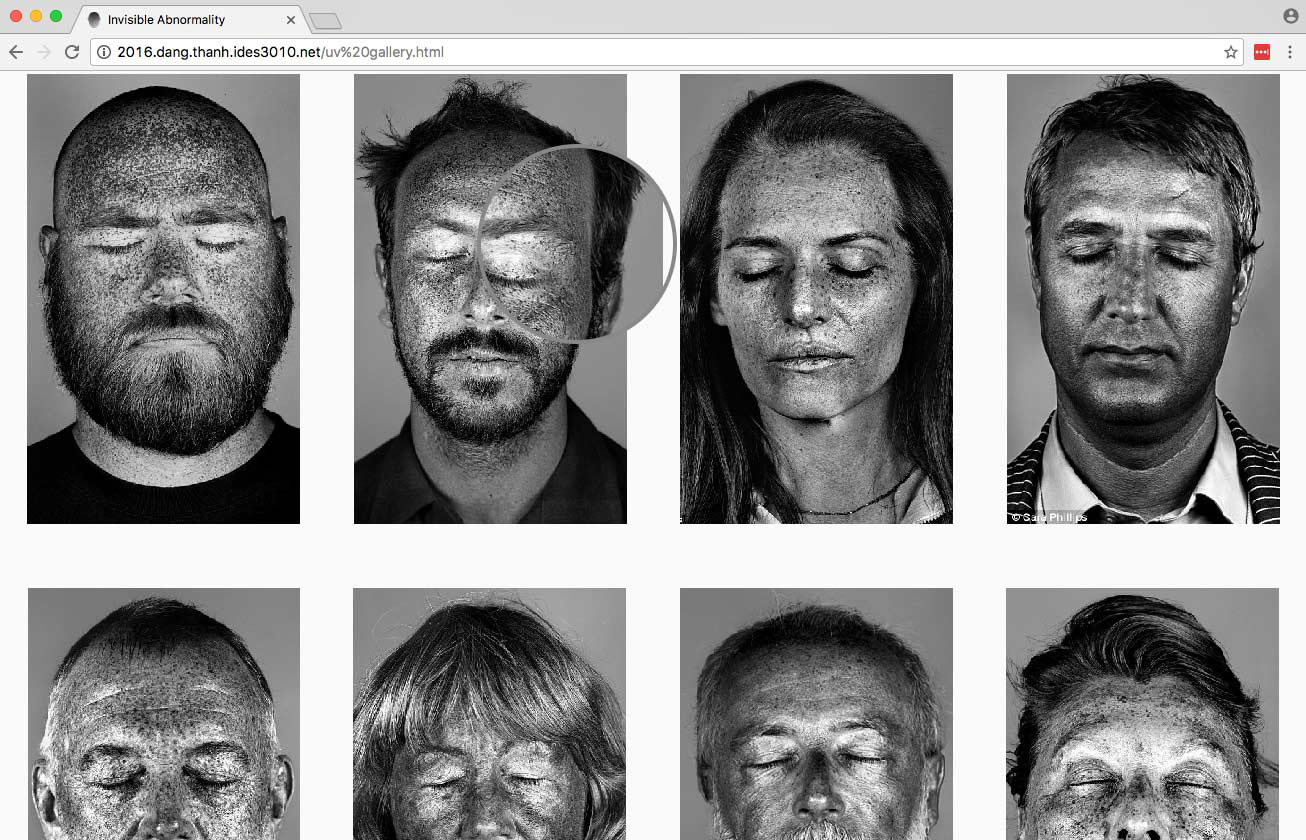Viewport: 1306px width, 840px height.
Task: Open the user profile icon in title bar
Action: (x=1291, y=16)
